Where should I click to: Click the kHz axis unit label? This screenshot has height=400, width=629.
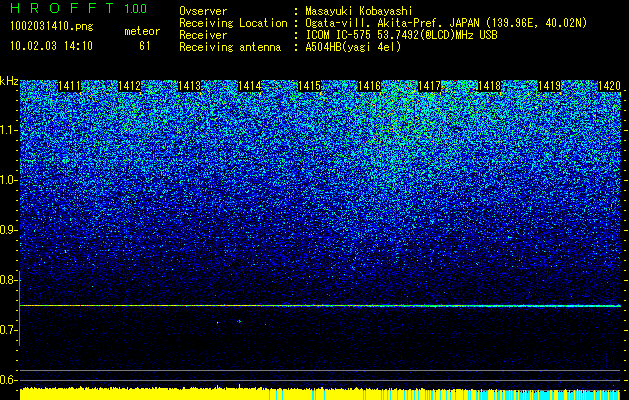click(x=9, y=81)
